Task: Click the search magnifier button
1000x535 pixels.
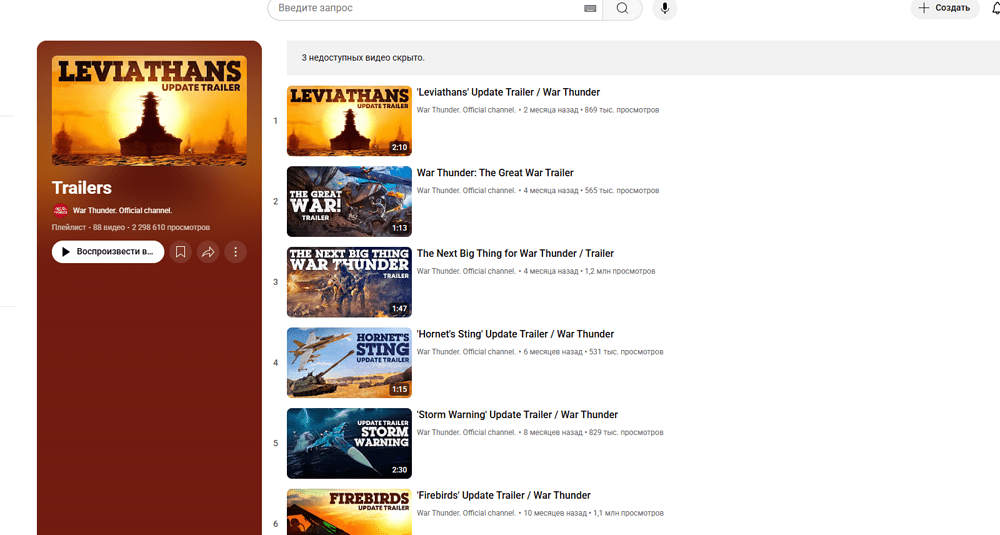Action: (622, 8)
